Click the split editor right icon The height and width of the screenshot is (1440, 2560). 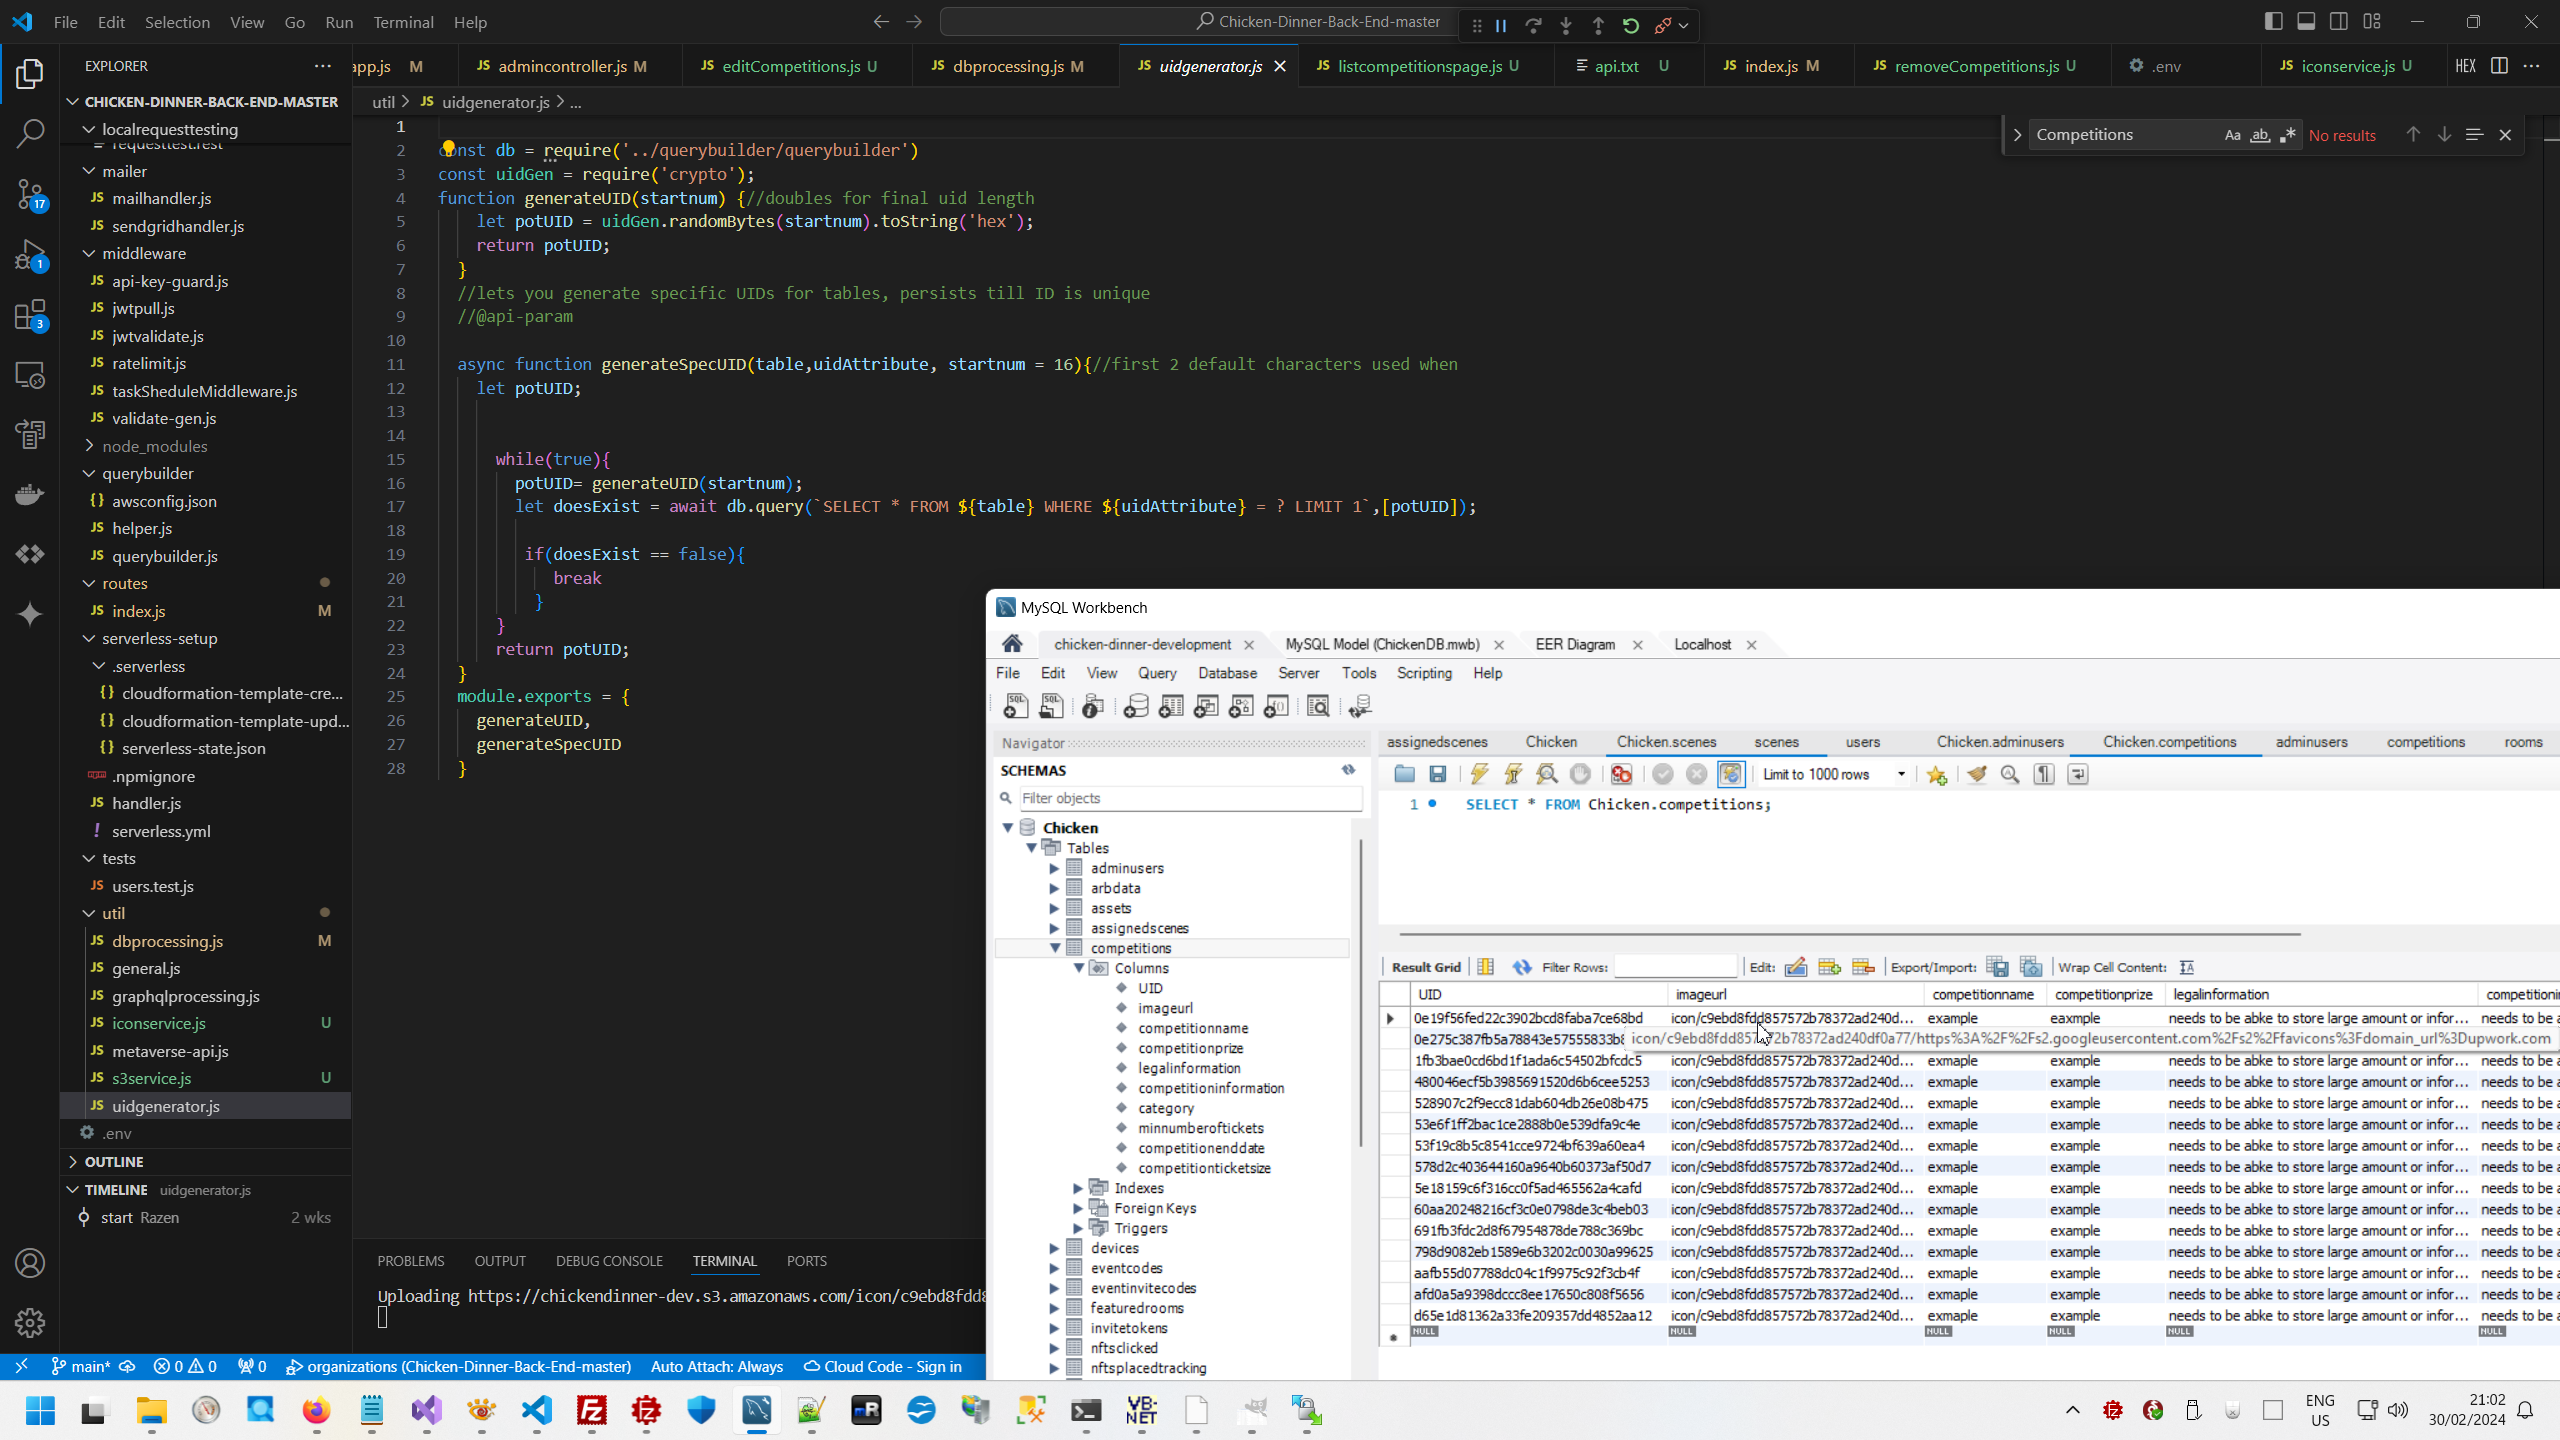pyautogui.click(x=2499, y=66)
